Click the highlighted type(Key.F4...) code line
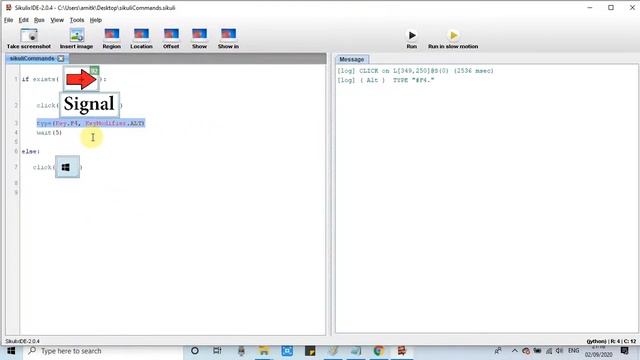The width and height of the screenshot is (640, 360). click(91, 123)
